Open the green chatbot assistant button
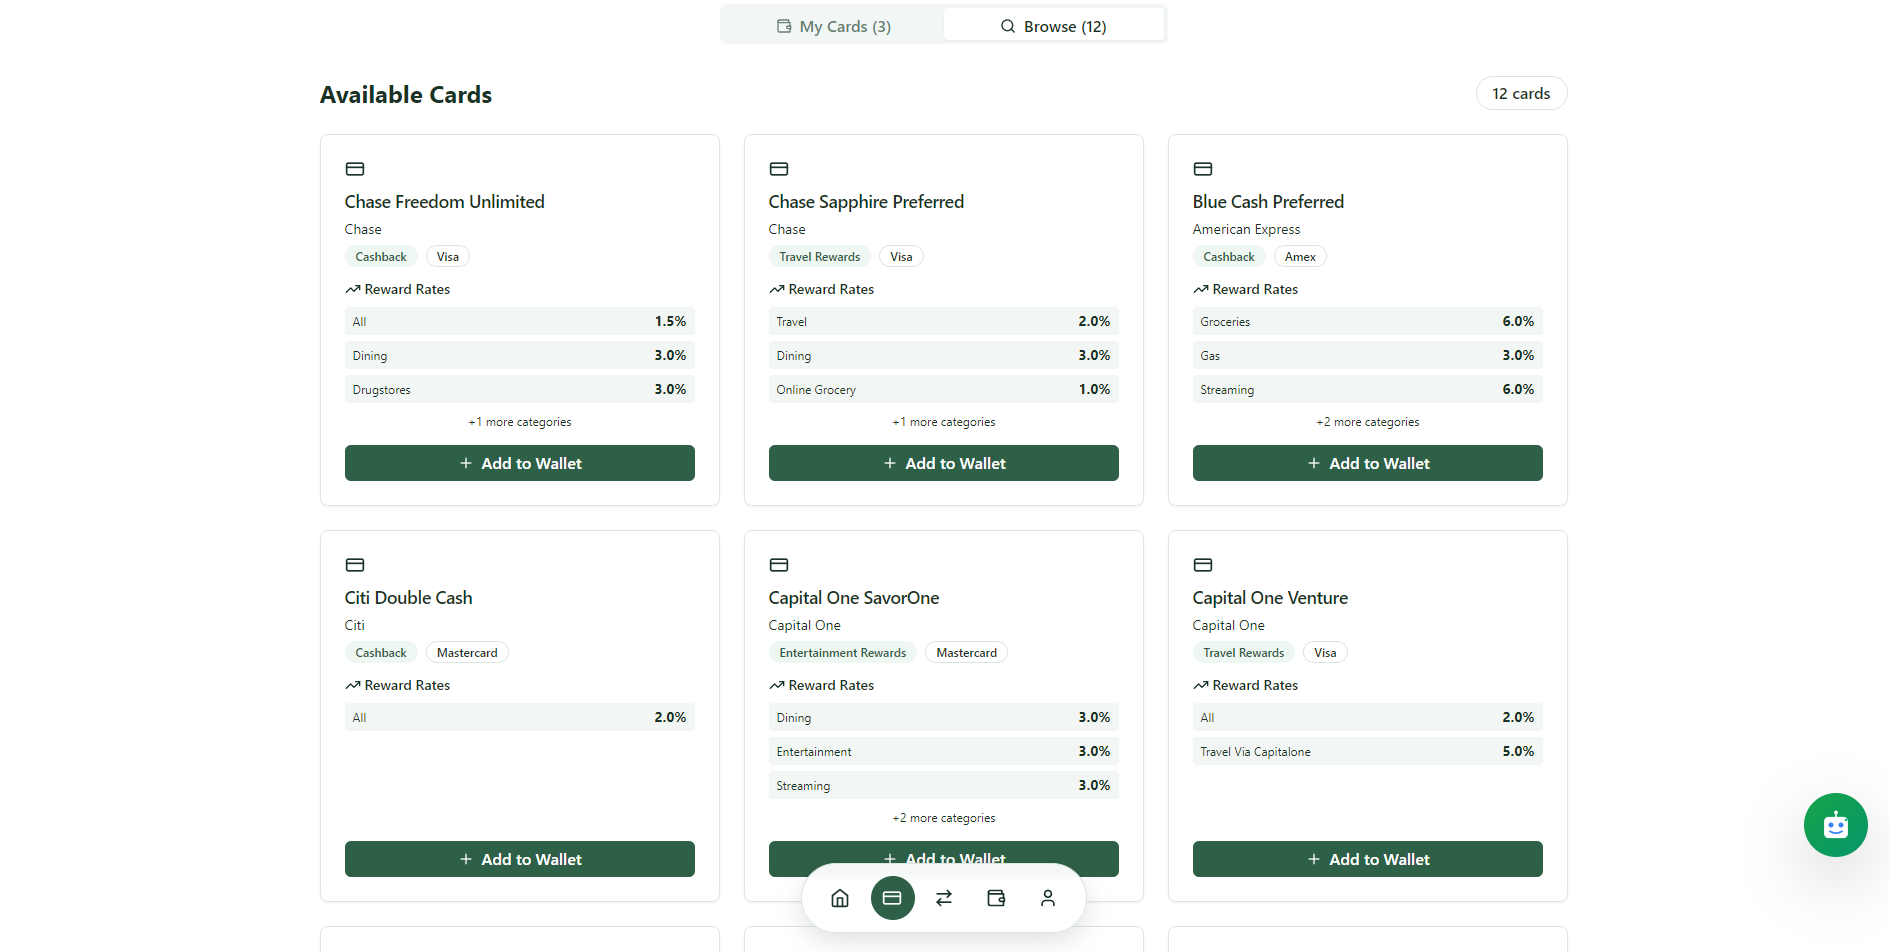This screenshot has height=952, width=1889. coord(1835,825)
